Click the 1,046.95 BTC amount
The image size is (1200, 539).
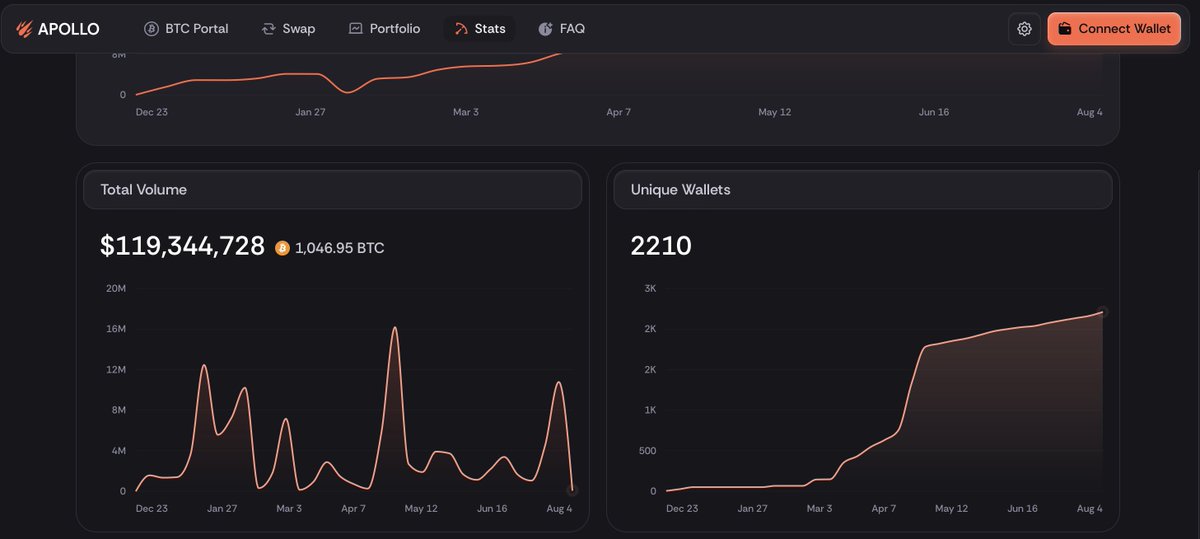point(339,248)
